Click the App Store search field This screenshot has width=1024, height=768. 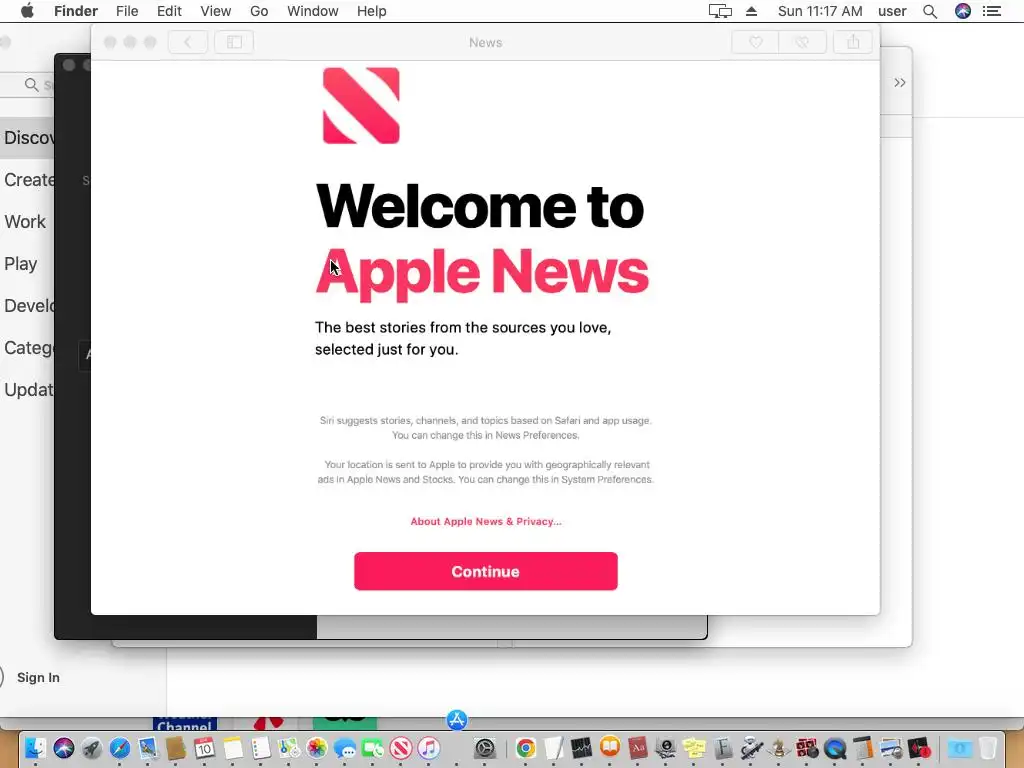pos(27,85)
